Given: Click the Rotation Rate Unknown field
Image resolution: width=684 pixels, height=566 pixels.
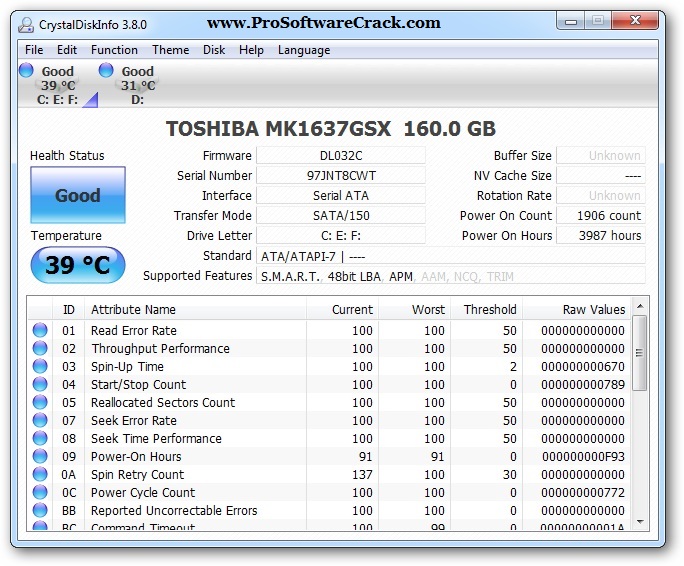Looking at the screenshot, I should pos(601,196).
